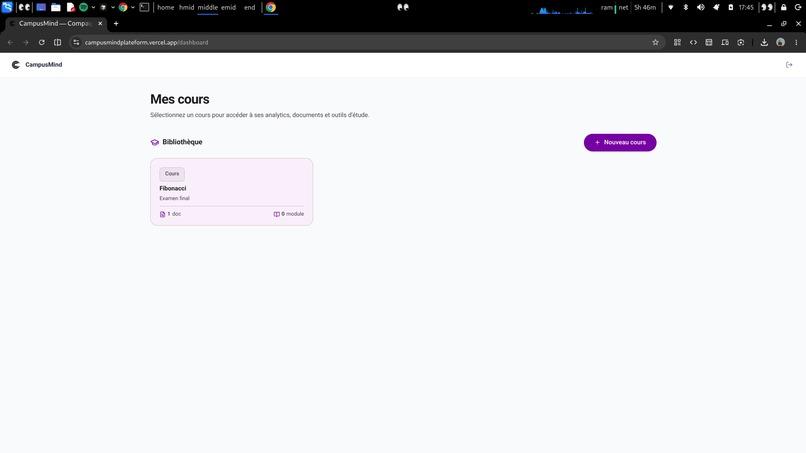The width and height of the screenshot is (806, 453).
Task: Close the CampusMind tab
Action: pyautogui.click(x=100, y=24)
